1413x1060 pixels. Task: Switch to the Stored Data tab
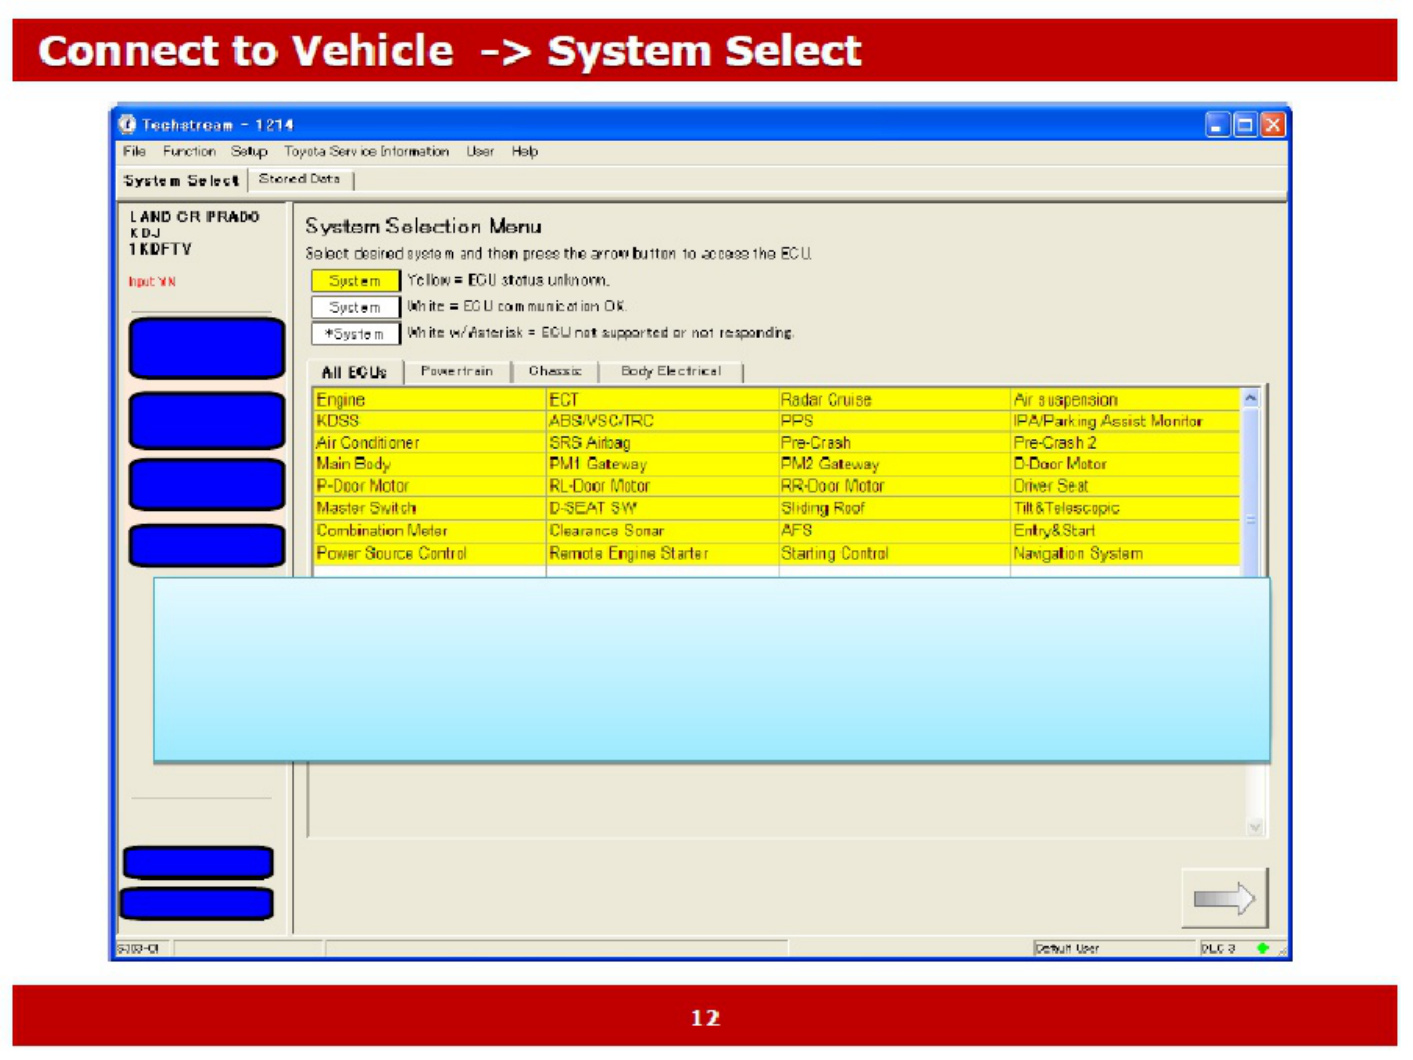[299, 179]
